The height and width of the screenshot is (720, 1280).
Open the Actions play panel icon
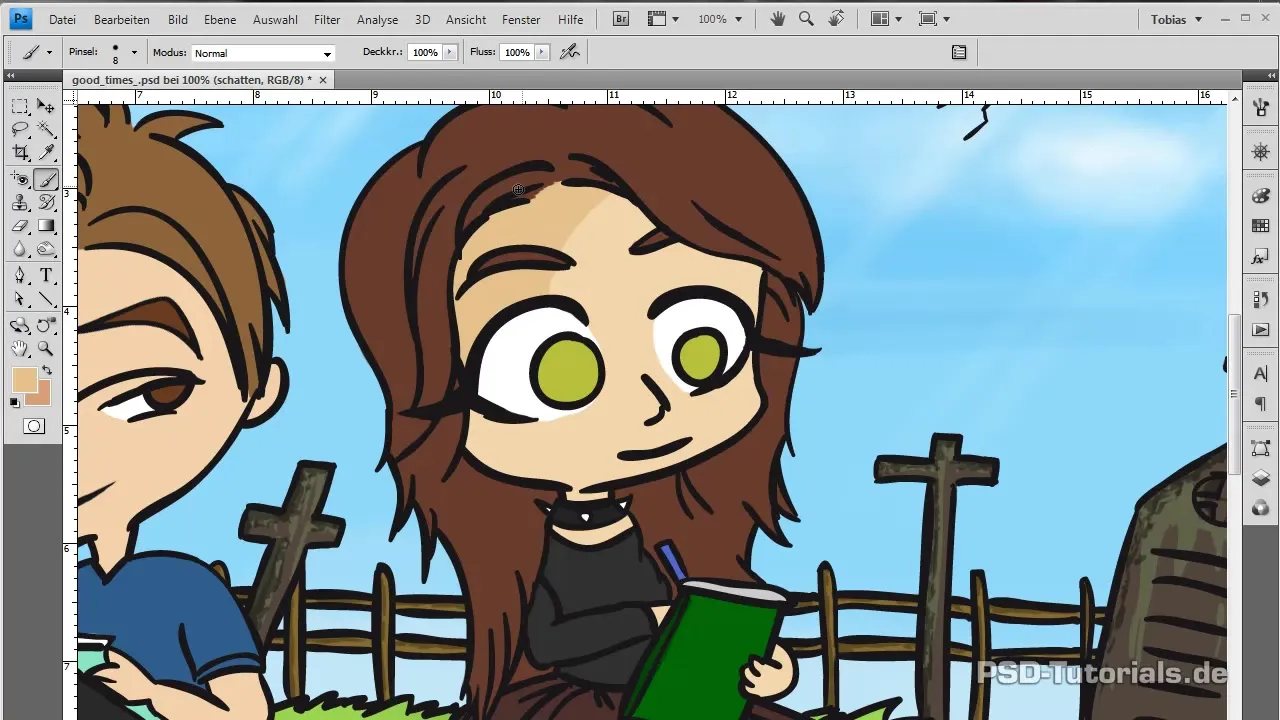point(1260,329)
